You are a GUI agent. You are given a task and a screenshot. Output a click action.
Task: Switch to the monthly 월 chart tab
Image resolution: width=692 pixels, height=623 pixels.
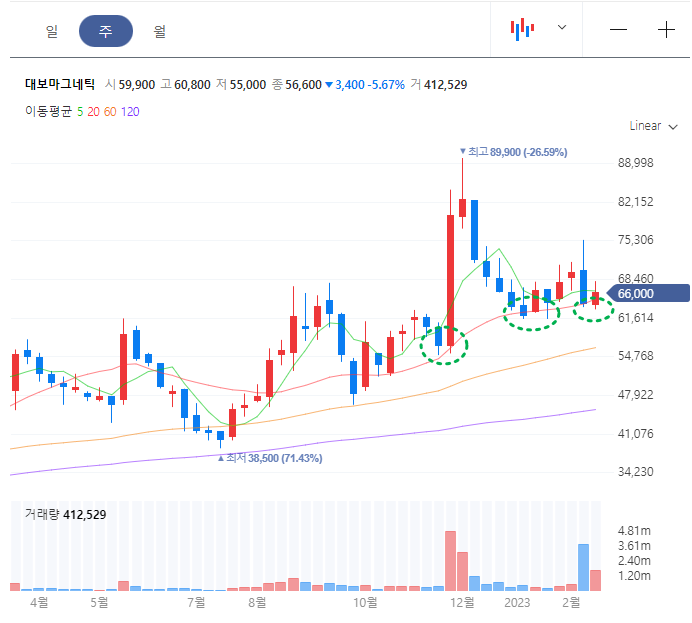click(159, 31)
